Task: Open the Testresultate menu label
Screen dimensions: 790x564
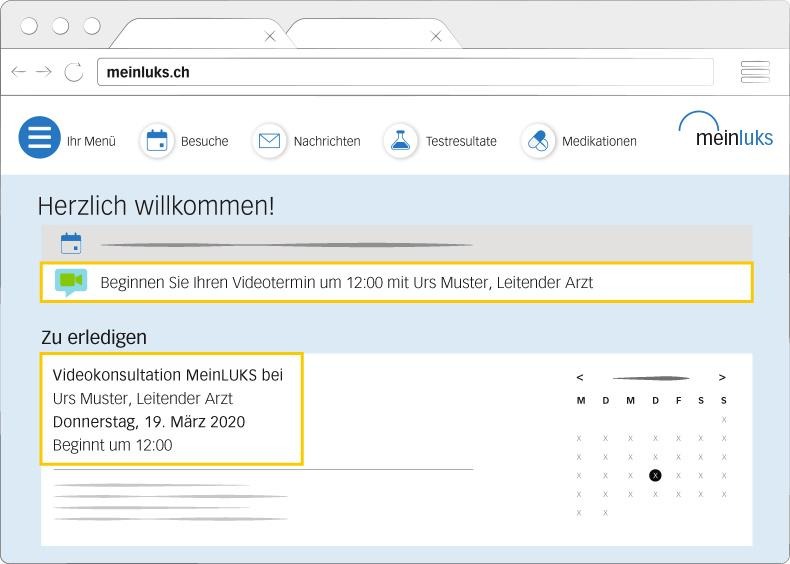Action: point(461,141)
